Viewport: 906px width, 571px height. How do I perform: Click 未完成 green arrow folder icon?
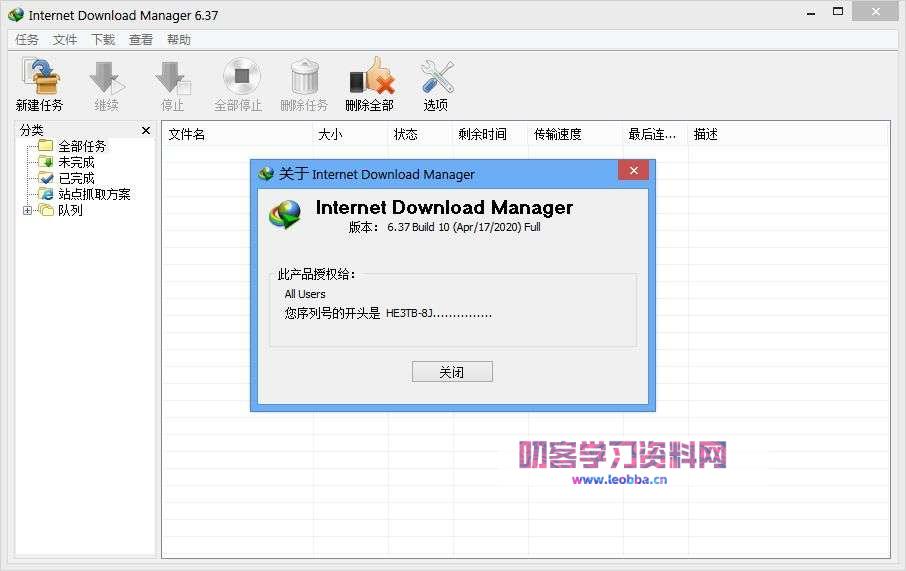tap(46, 162)
